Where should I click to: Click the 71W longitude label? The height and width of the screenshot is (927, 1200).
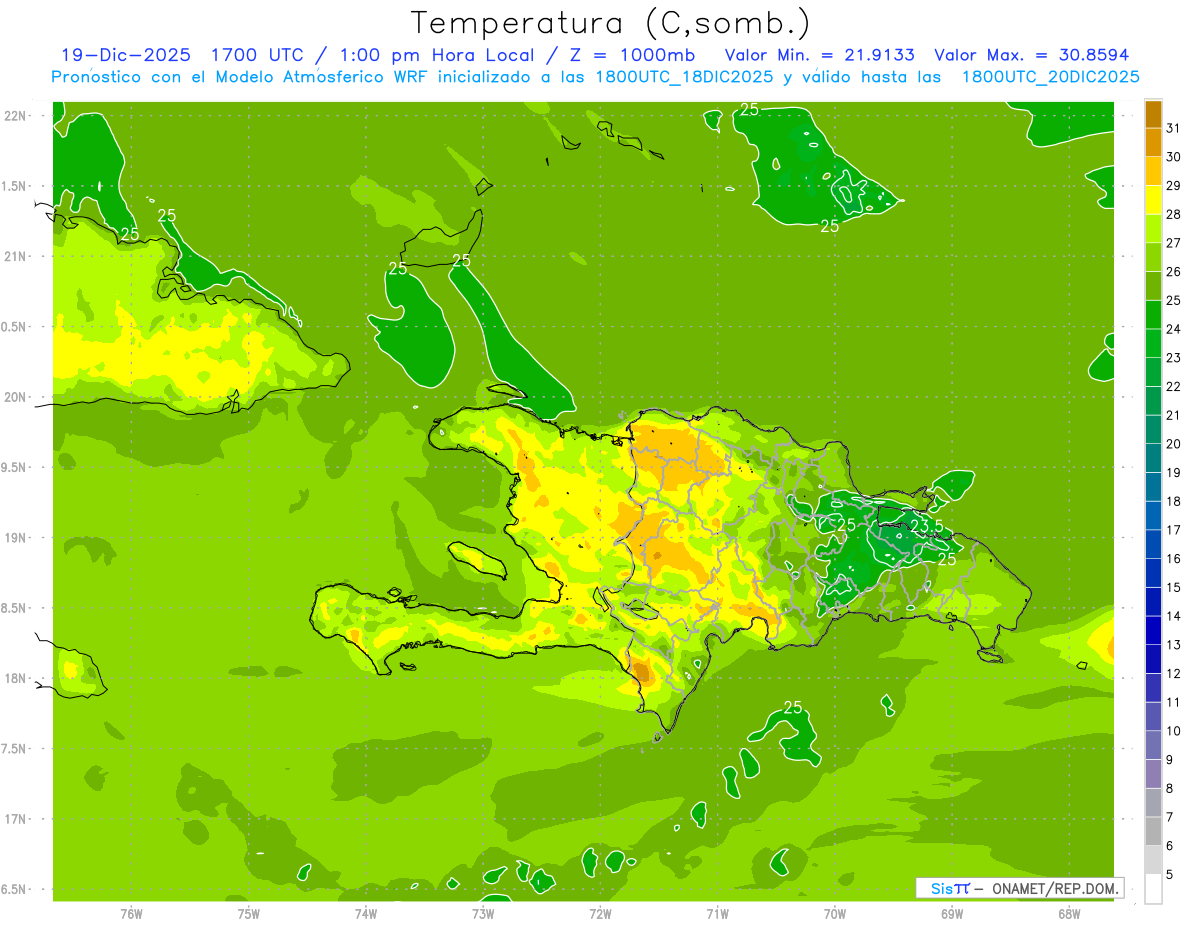(717, 914)
